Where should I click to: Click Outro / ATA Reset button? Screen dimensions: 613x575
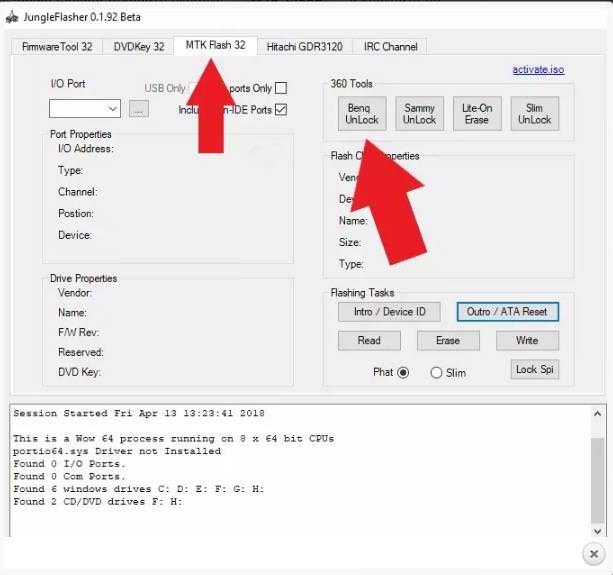click(507, 312)
